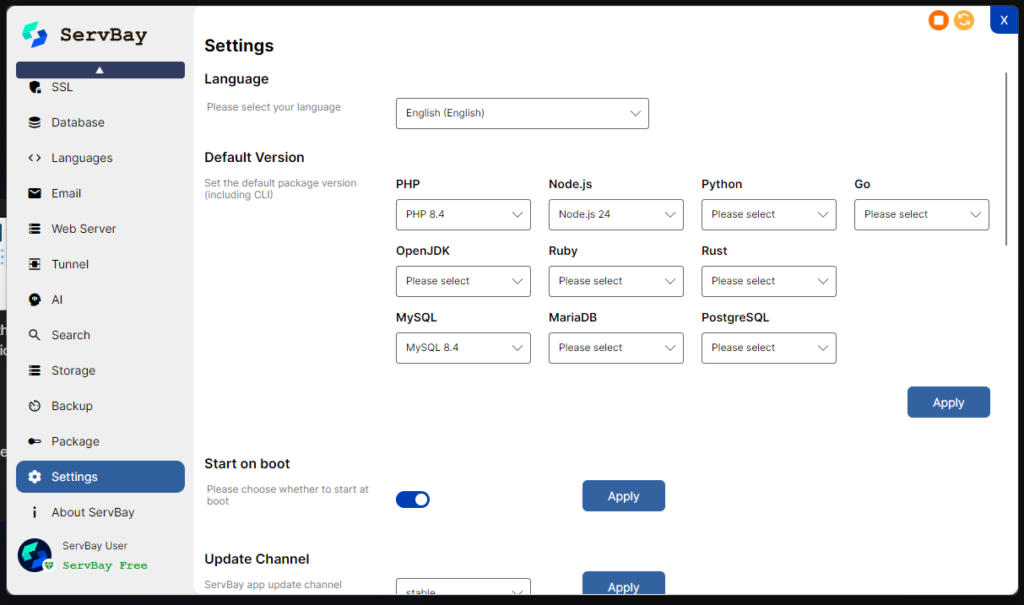Open the Rust version dropdown

(769, 281)
